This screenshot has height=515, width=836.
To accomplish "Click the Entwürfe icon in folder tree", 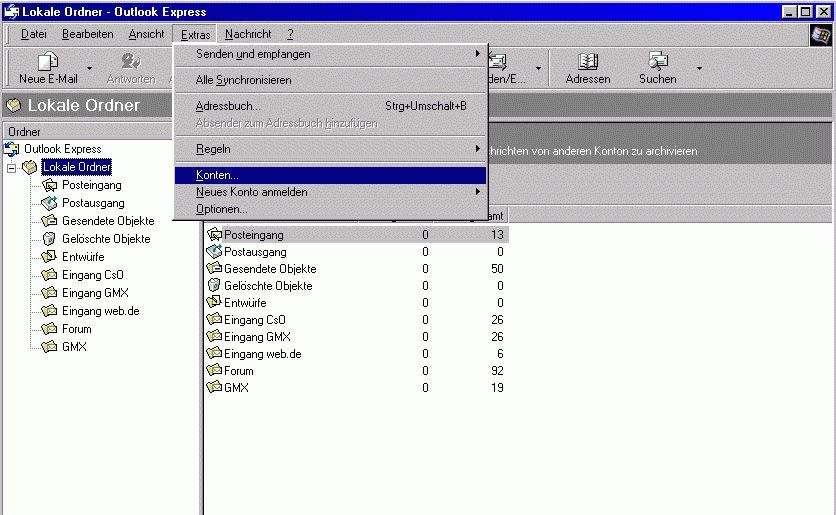I will (x=50, y=257).
